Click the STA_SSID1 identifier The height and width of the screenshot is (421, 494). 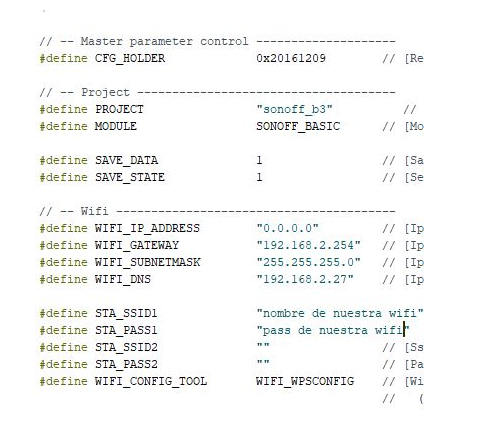[x=126, y=313]
